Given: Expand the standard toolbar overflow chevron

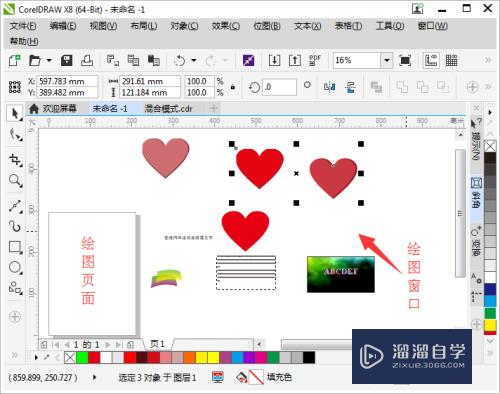Looking at the screenshot, I should (488, 60).
